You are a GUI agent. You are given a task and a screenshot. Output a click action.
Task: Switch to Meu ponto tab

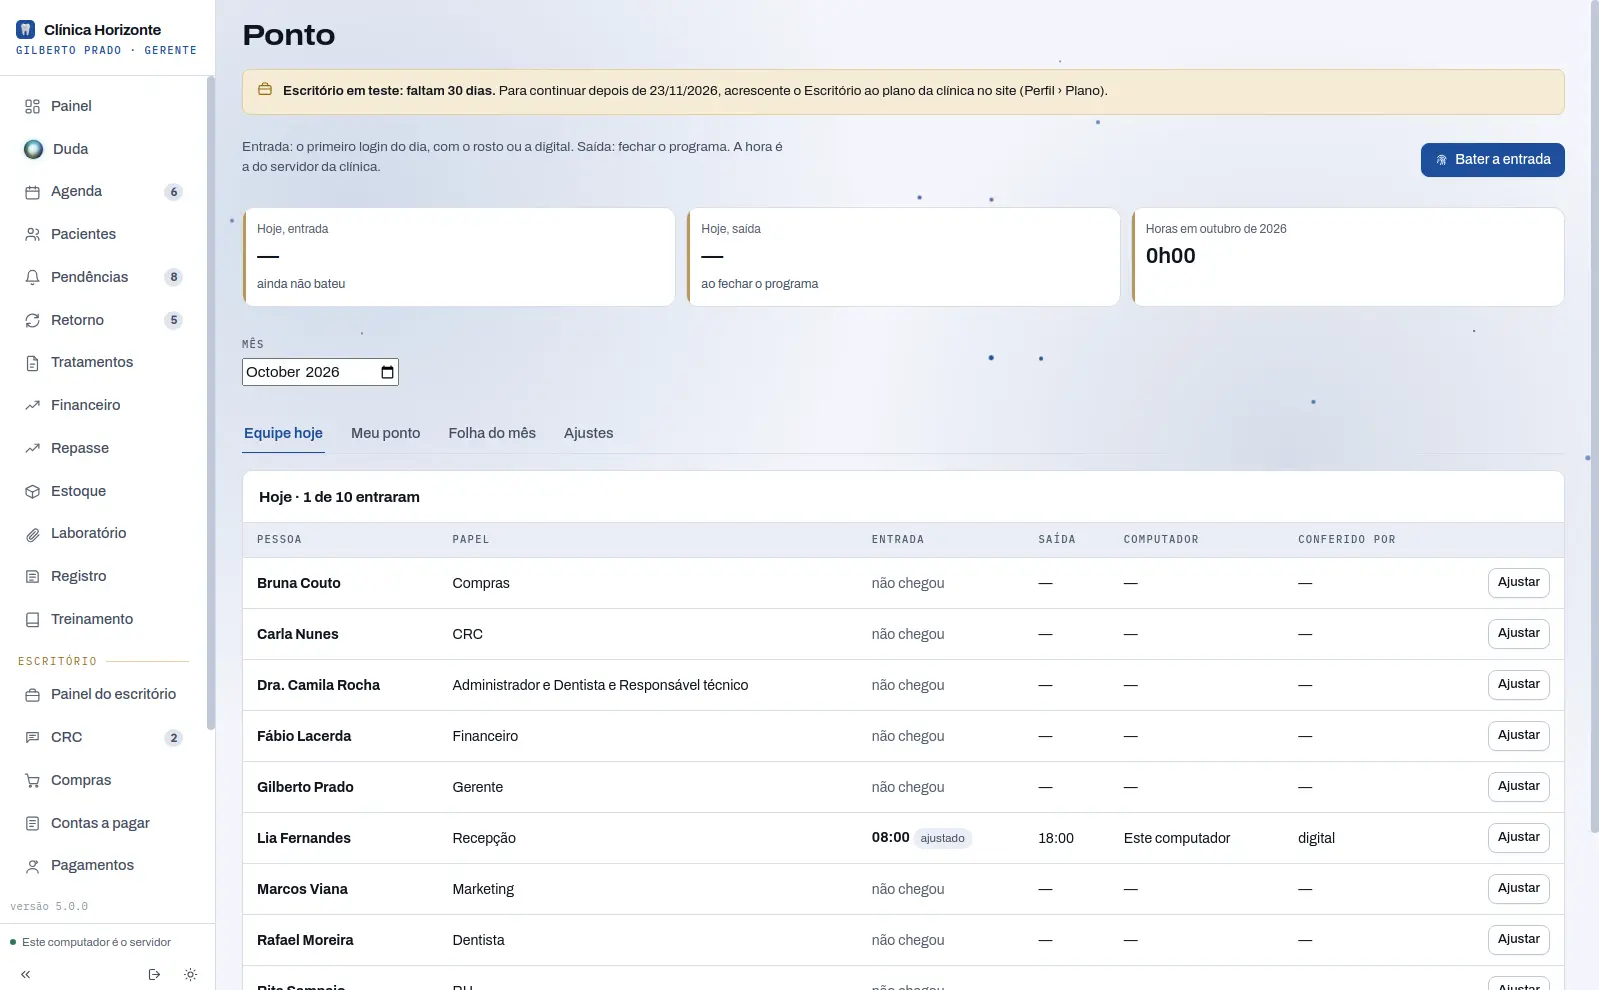tap(385, 433)
